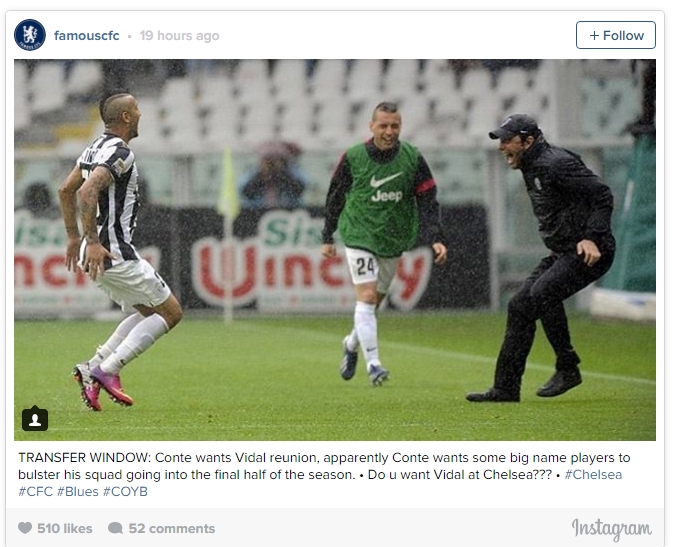Show tagged people icon on photo
The height and width of the screenshot is (547, 673).
pyautogui.click(x=35, y=419)
